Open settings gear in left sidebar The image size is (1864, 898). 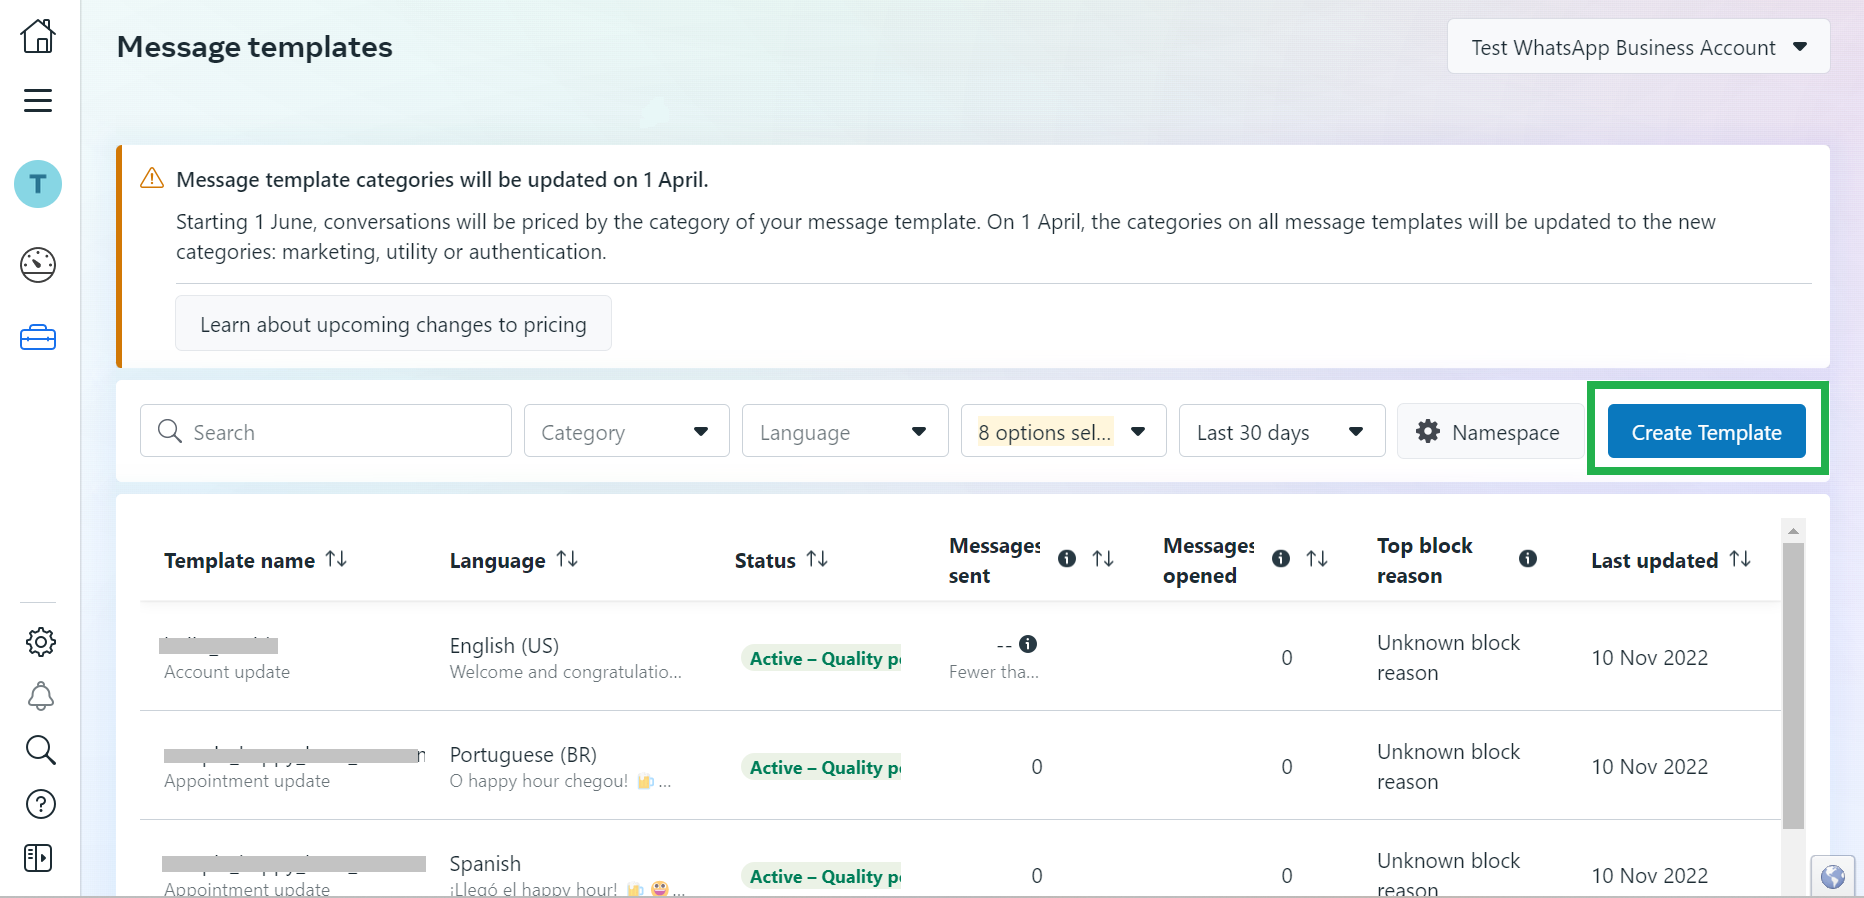[x=40, y=642]
